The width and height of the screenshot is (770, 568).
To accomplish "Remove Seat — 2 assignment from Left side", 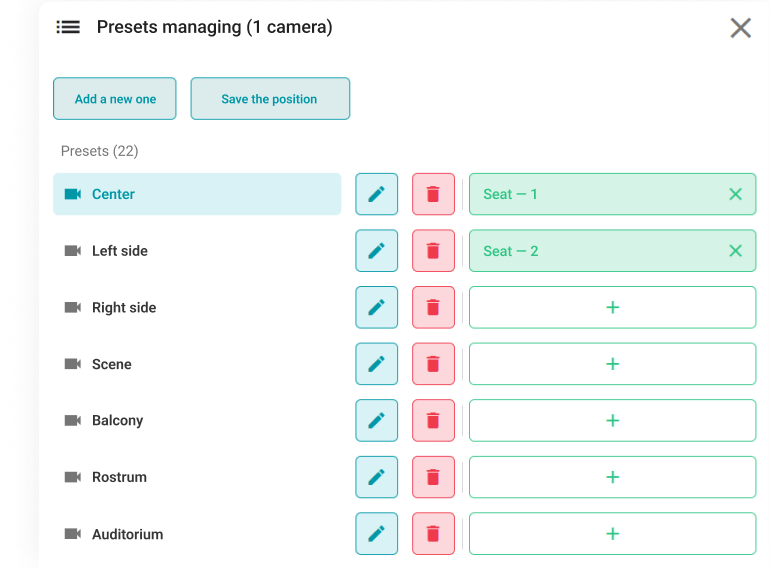I will tap(736, 251).
